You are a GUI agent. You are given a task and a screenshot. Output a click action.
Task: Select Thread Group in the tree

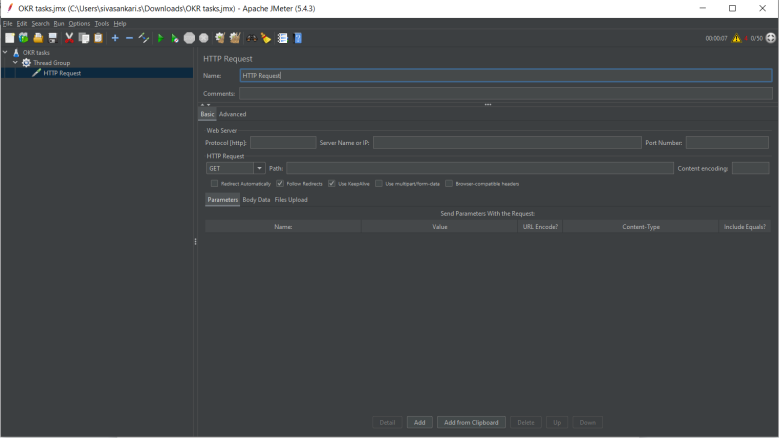tap(52, 63)
